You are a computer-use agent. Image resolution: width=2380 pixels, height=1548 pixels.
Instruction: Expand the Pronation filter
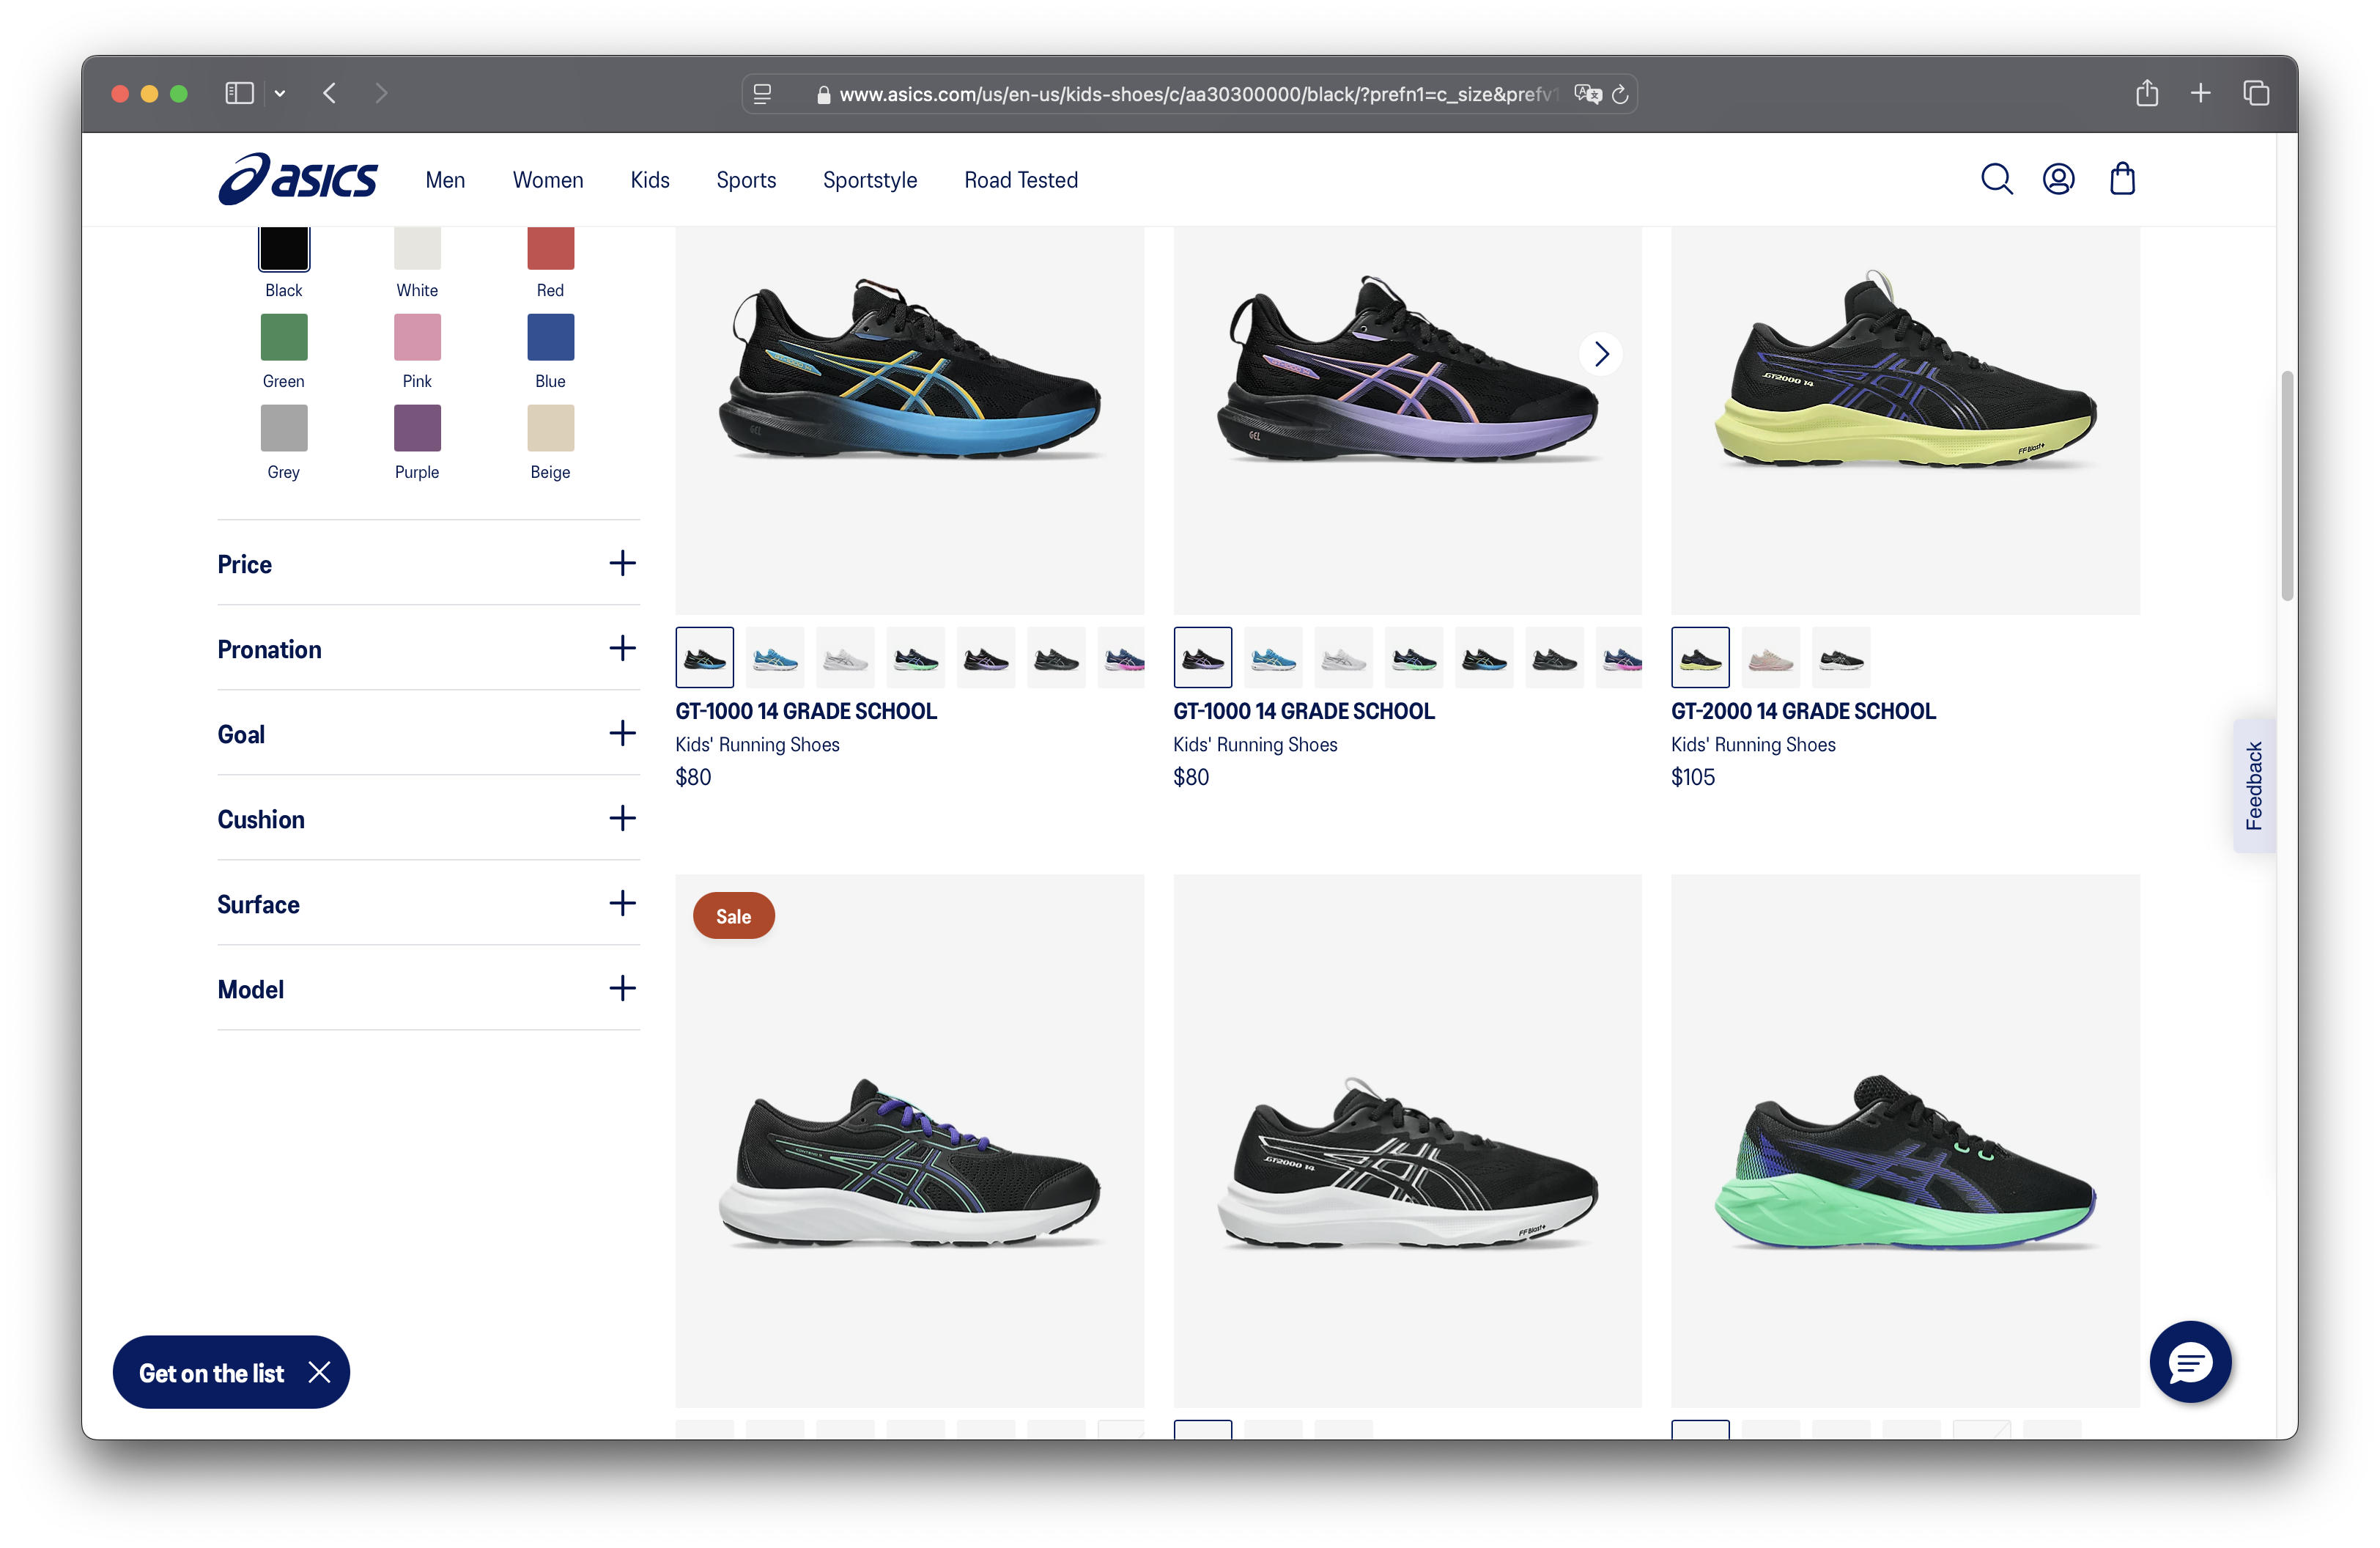(x=428, y=648)
